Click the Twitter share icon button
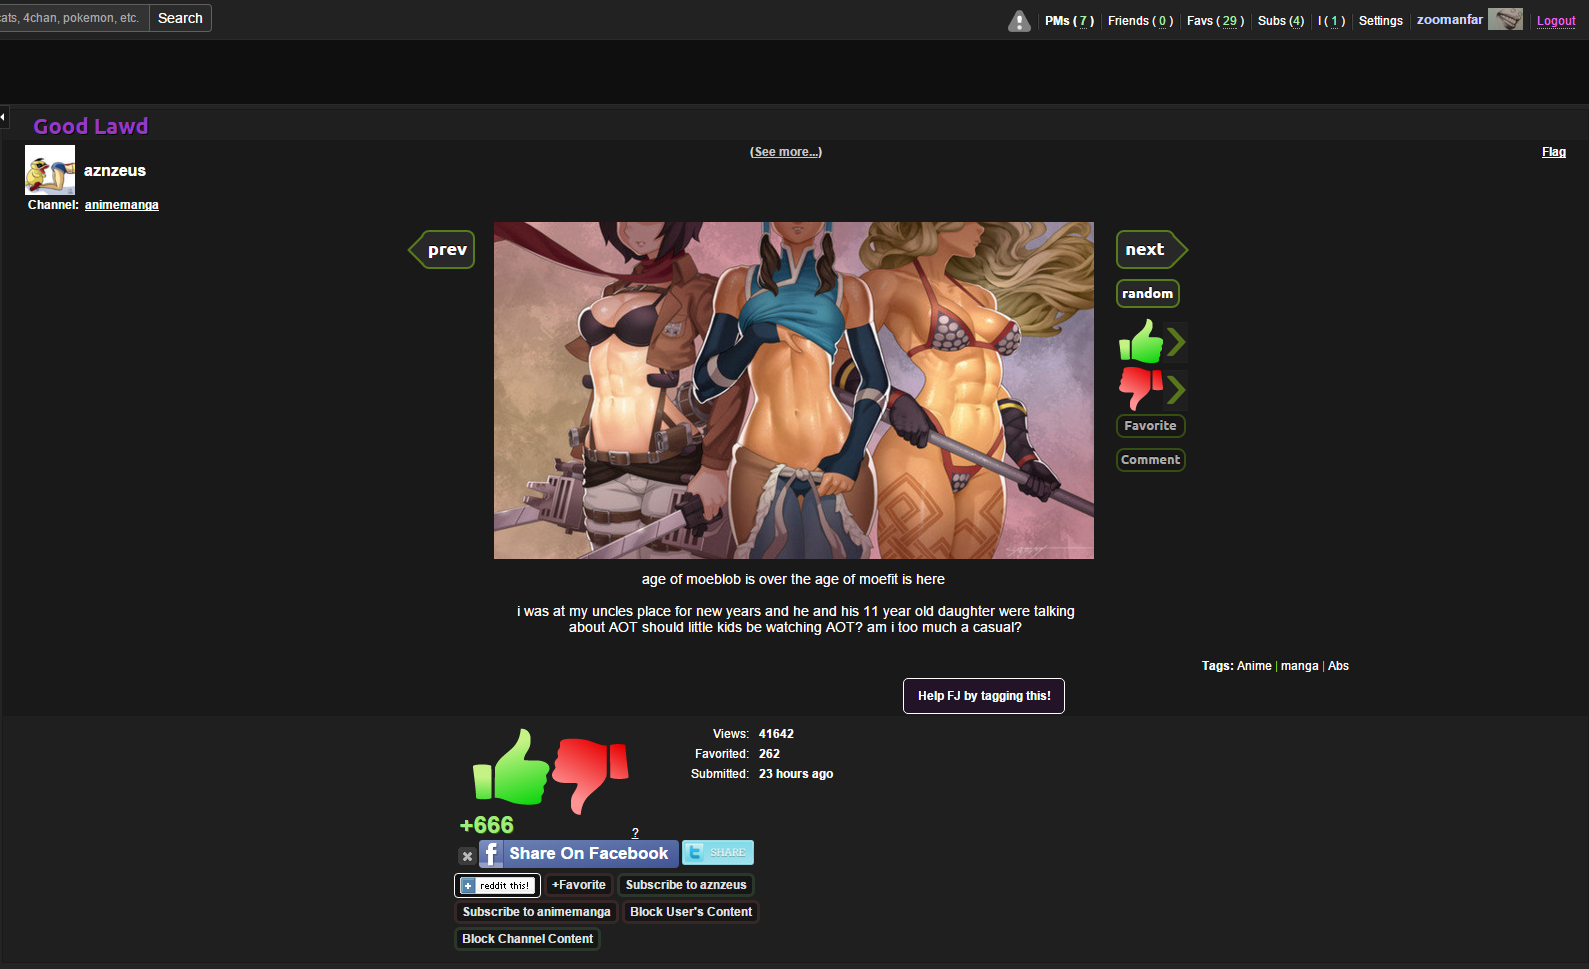Screen dimensions: 1589x969 click(x=717, y=852)
